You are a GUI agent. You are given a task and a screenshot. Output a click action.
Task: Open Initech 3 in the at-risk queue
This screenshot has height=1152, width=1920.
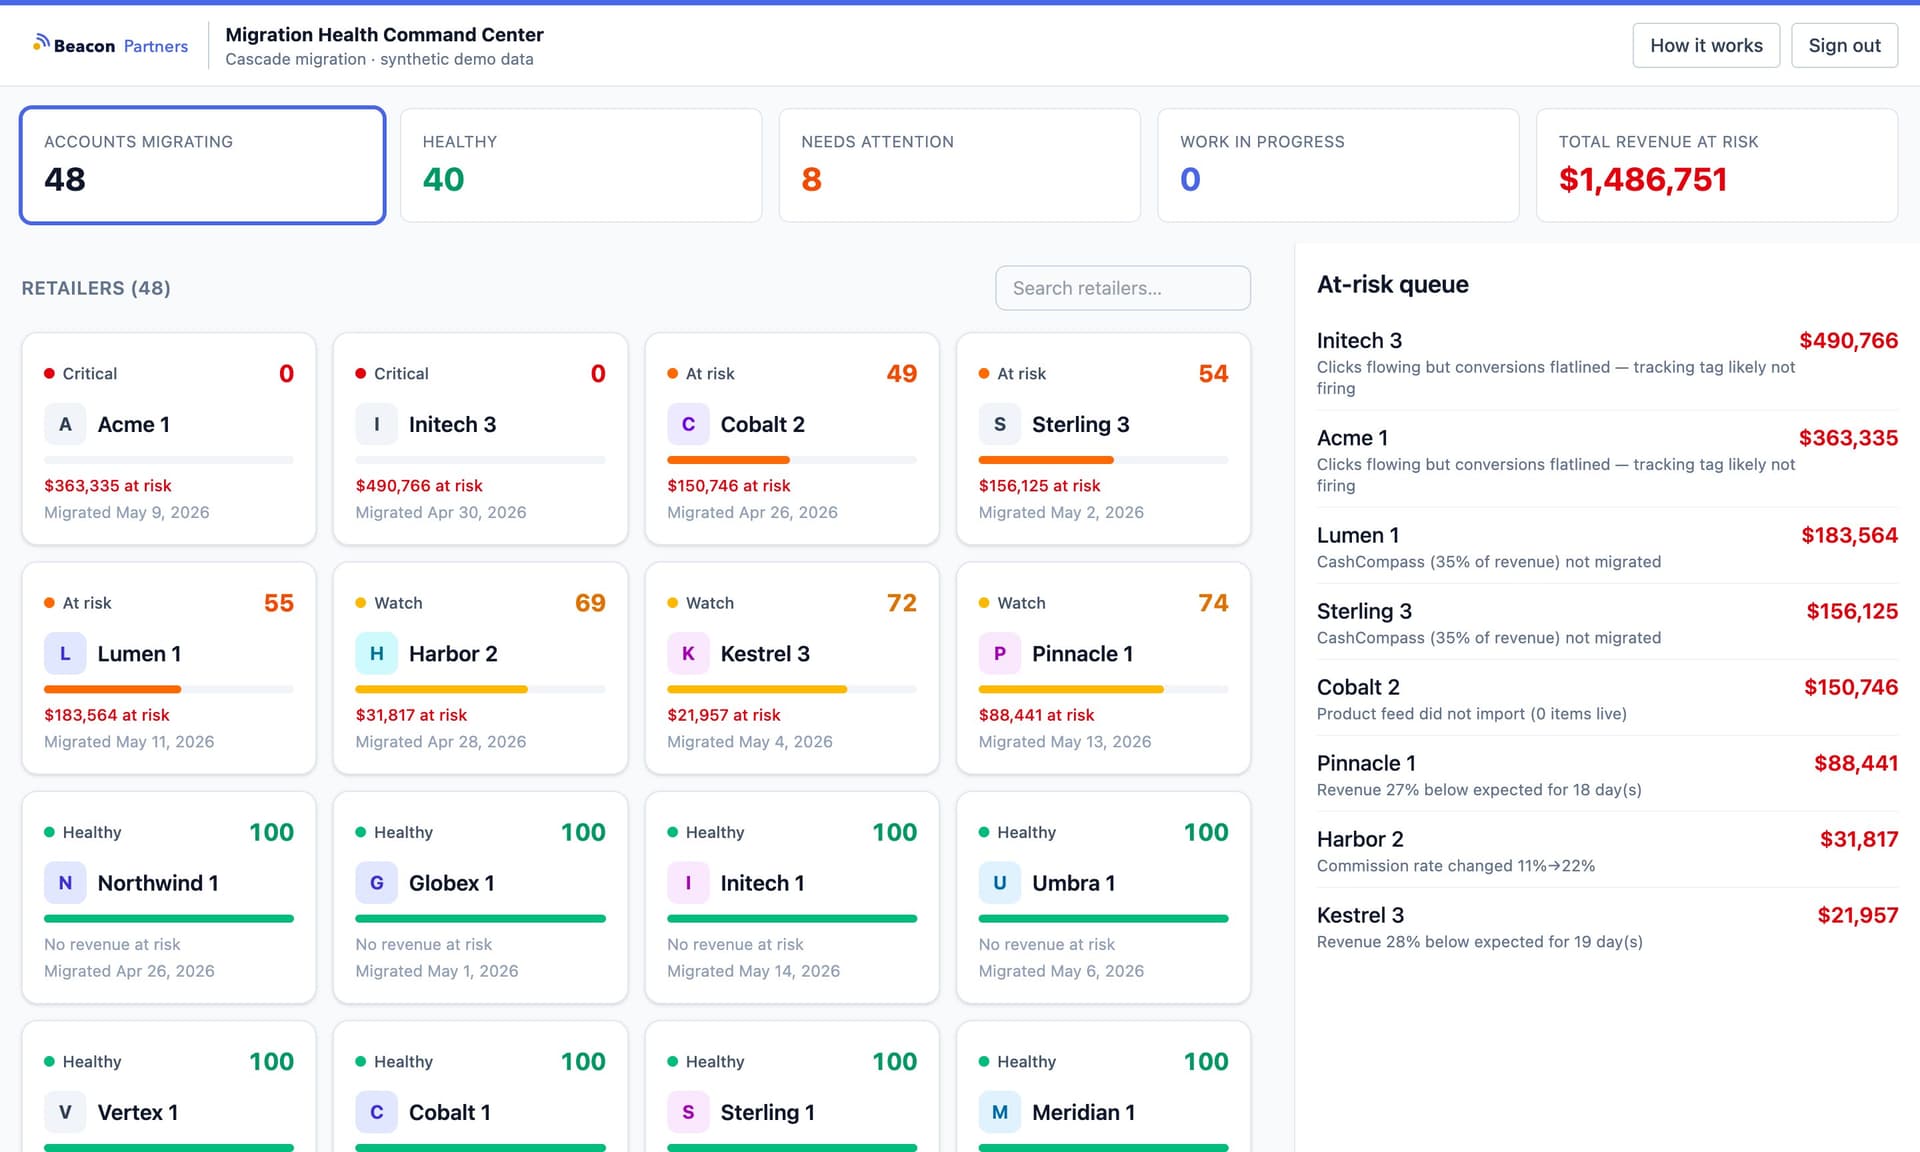(x=1607, y=363)
